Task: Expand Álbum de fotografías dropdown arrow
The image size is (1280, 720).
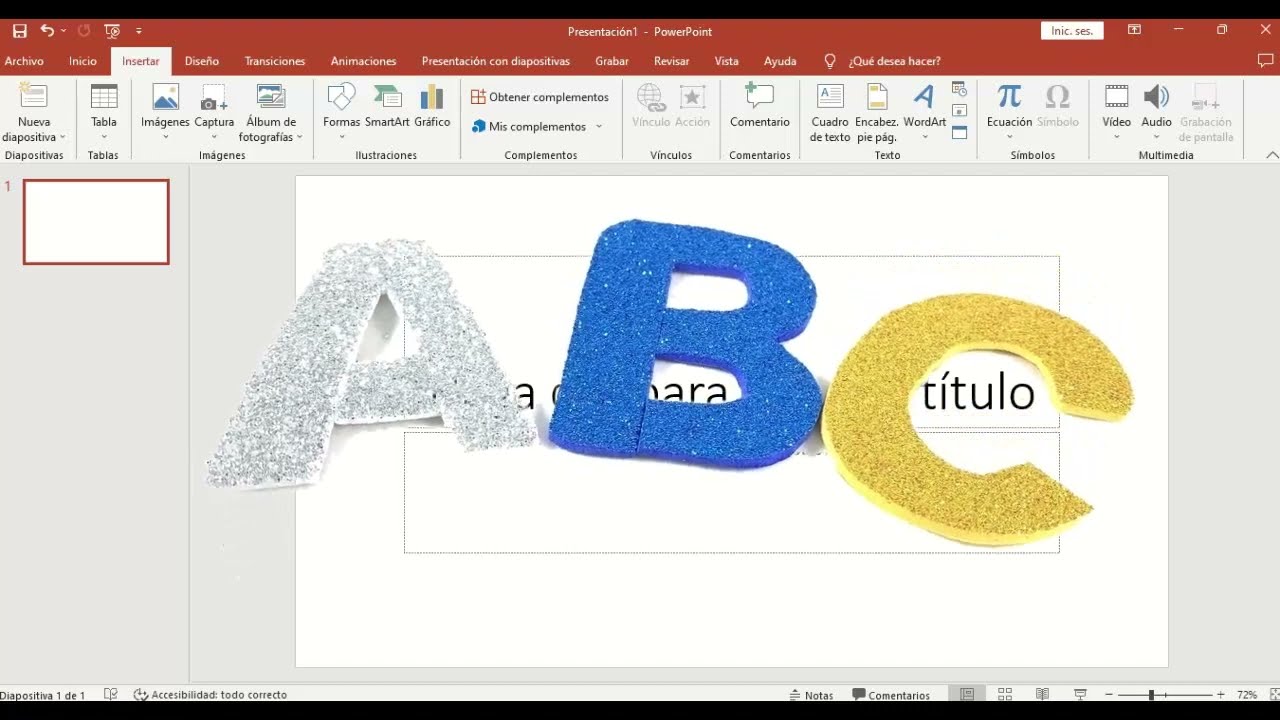Action: [299, 137]
